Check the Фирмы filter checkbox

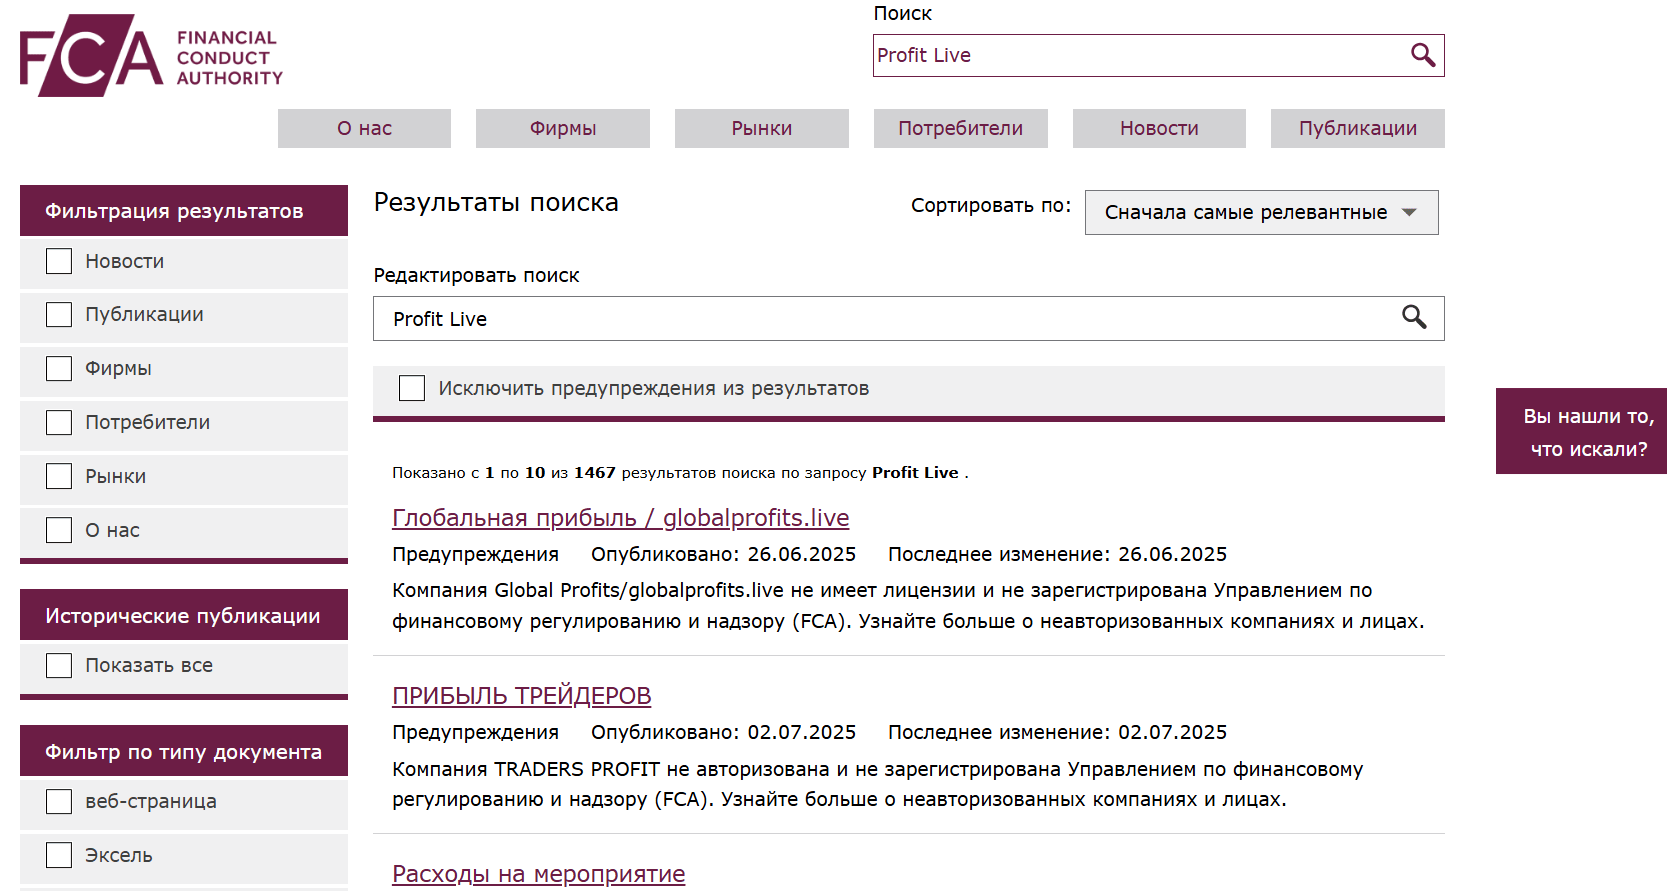(59, 368)
